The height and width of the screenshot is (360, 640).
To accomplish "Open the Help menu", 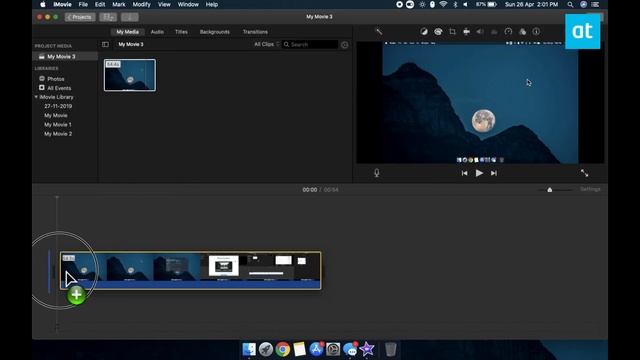I will (211, 4).
